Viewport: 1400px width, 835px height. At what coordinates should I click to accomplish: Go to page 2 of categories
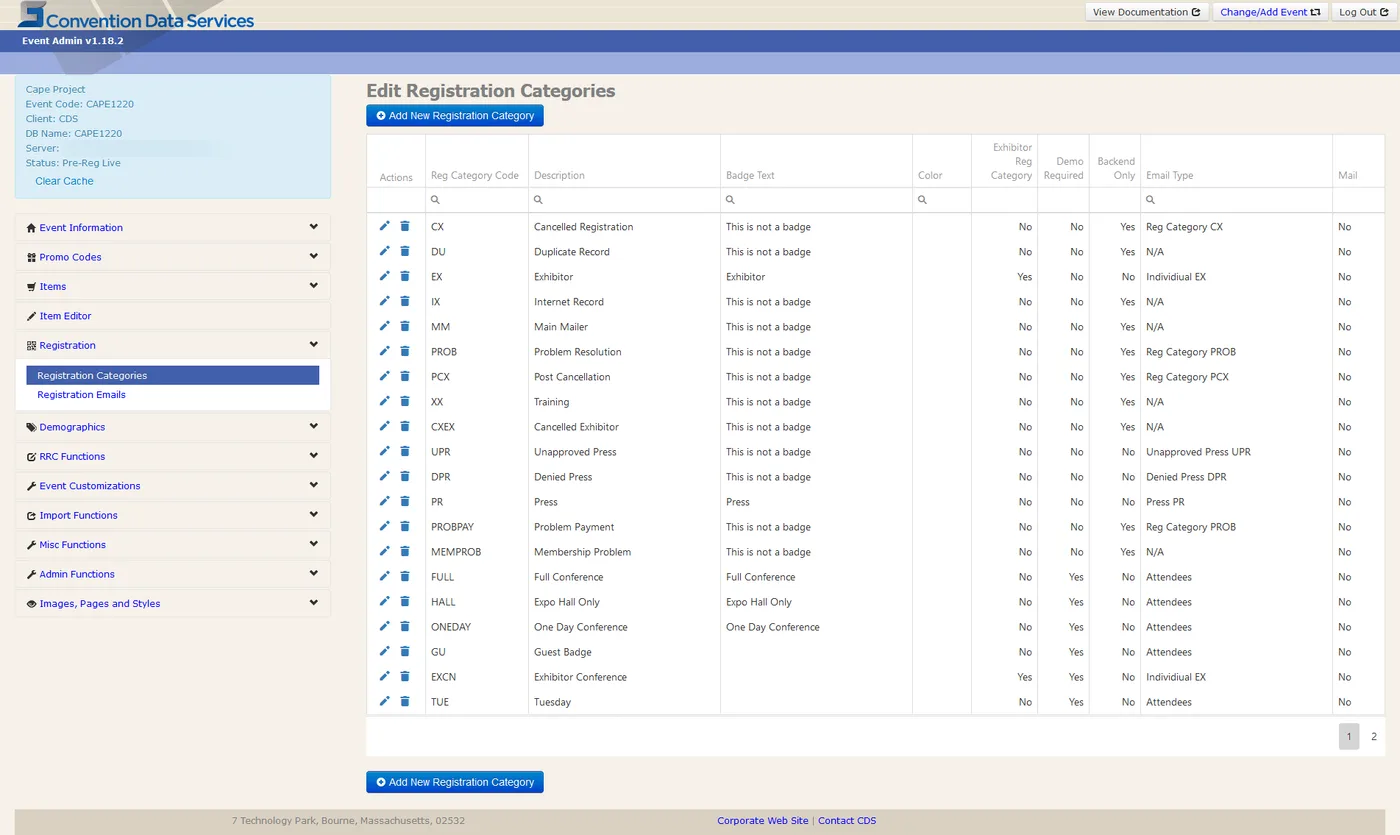pyautogui.click(x=1373, y=736)
